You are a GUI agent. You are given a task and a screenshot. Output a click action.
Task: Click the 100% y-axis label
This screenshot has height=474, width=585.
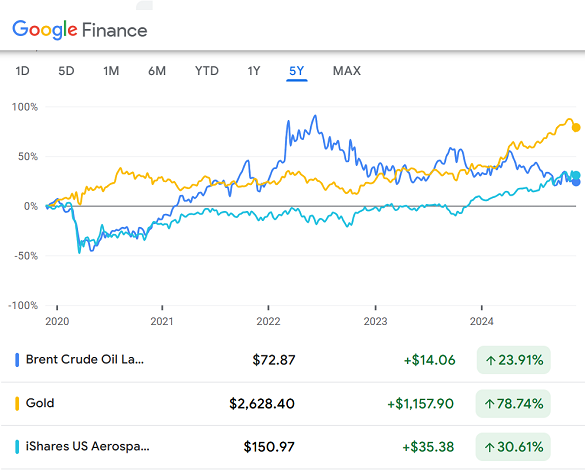25,107
